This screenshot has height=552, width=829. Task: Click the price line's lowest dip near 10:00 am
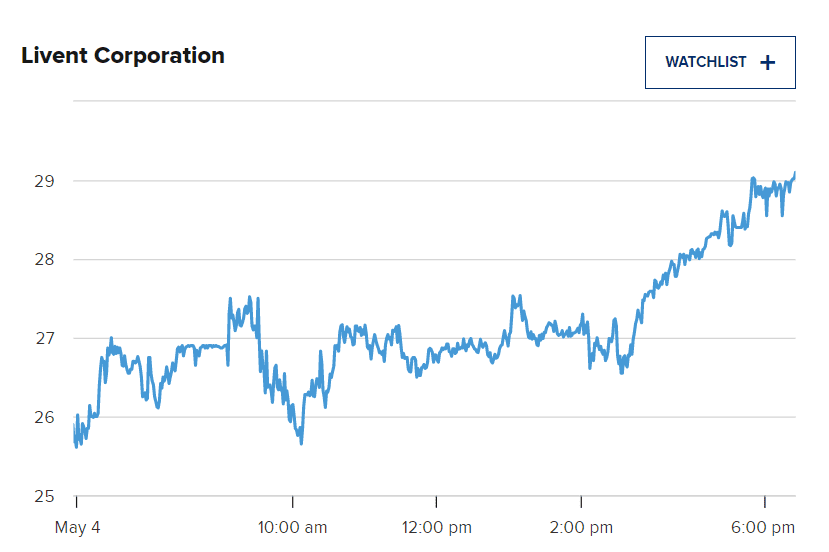tap(301, 442)
